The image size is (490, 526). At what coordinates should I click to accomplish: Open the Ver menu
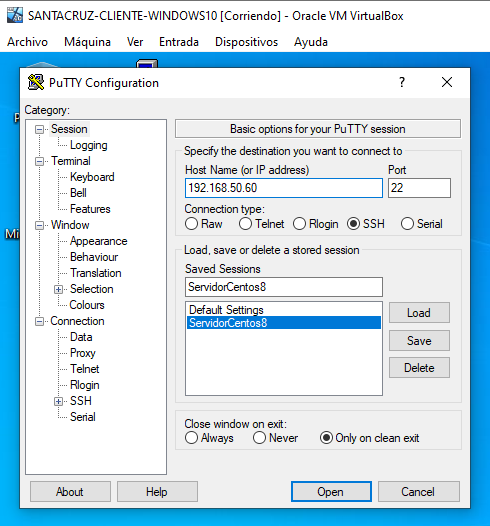click(135, 42)
